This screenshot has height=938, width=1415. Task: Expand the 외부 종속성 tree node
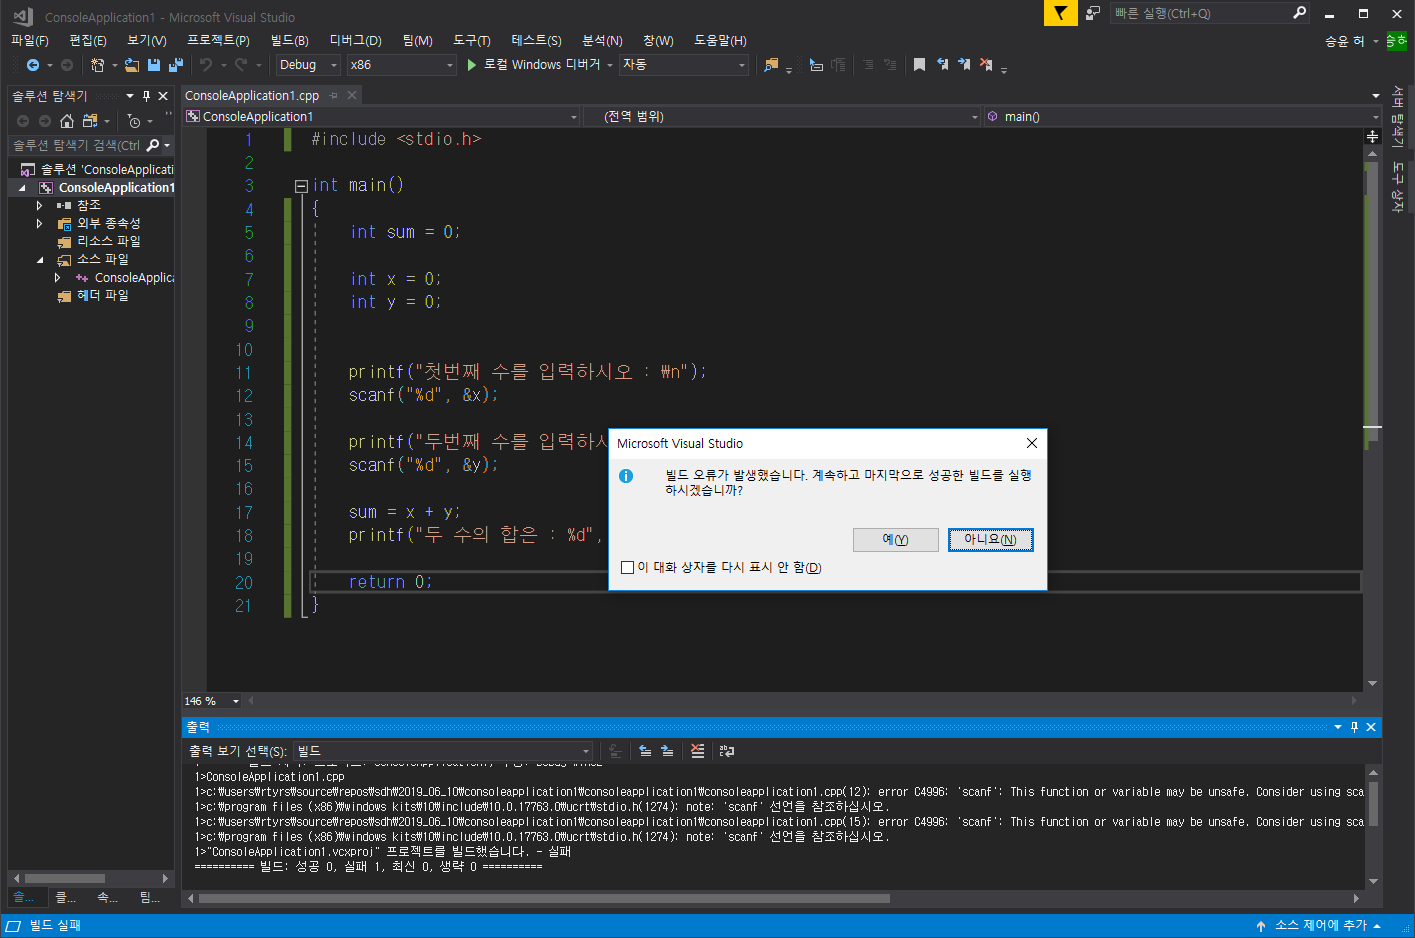point(39,223)
